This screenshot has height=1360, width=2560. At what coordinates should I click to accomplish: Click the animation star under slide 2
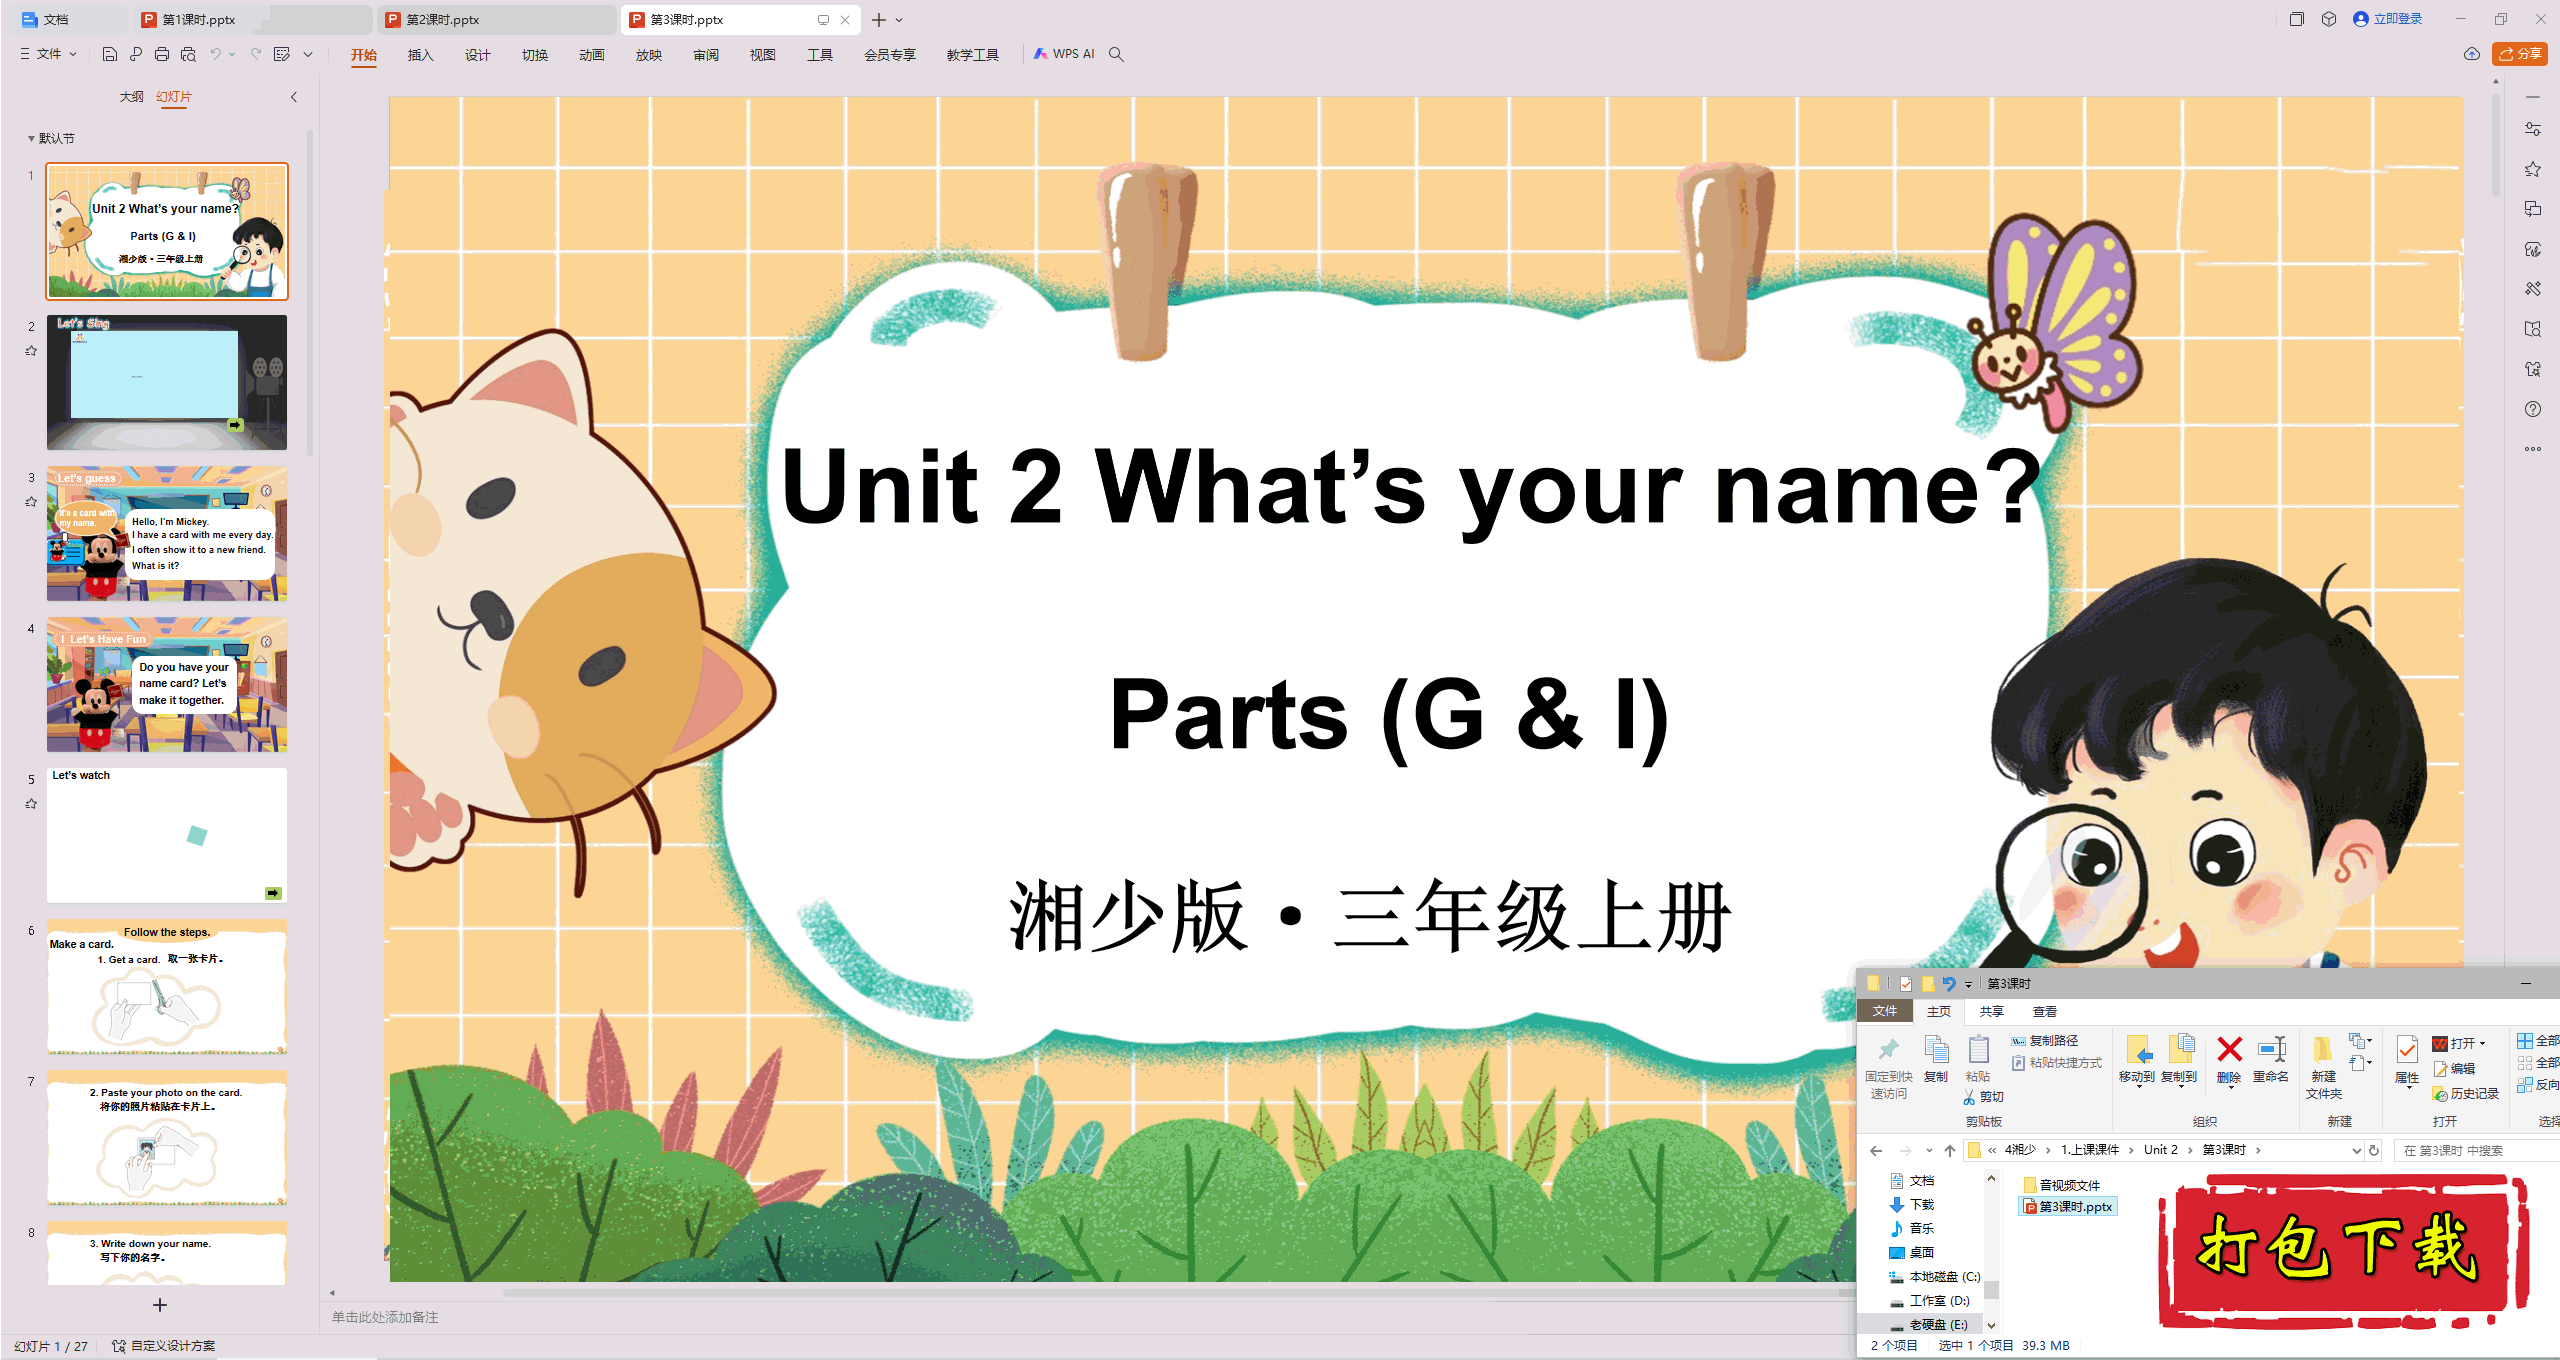coord(31,351)
